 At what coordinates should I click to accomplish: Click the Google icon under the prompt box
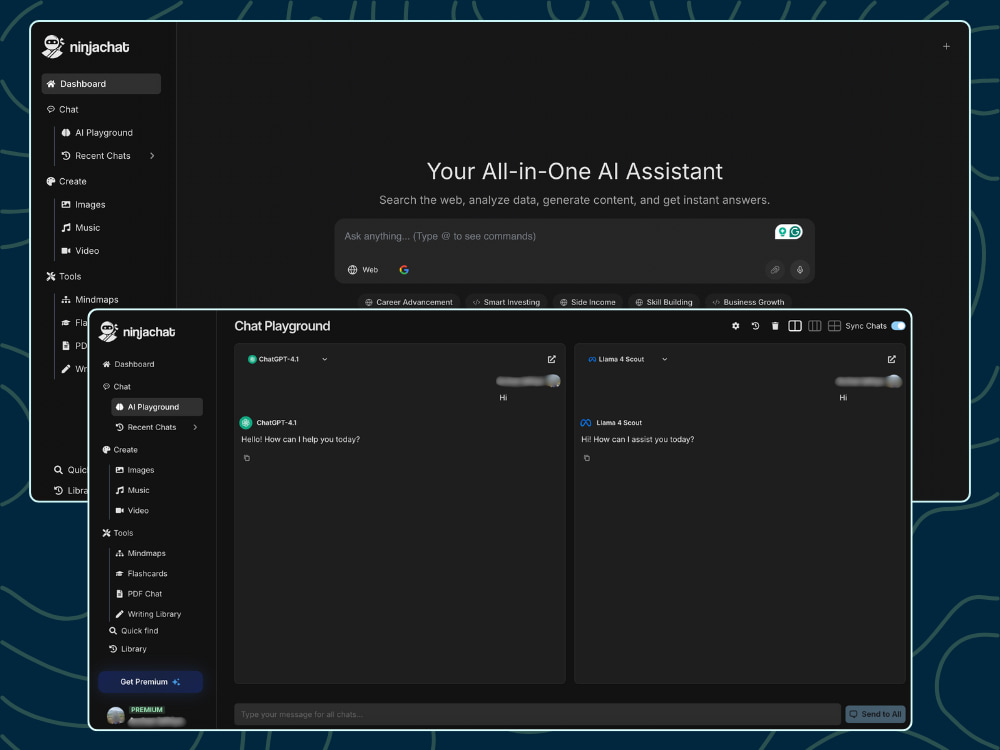pos(404,270)
